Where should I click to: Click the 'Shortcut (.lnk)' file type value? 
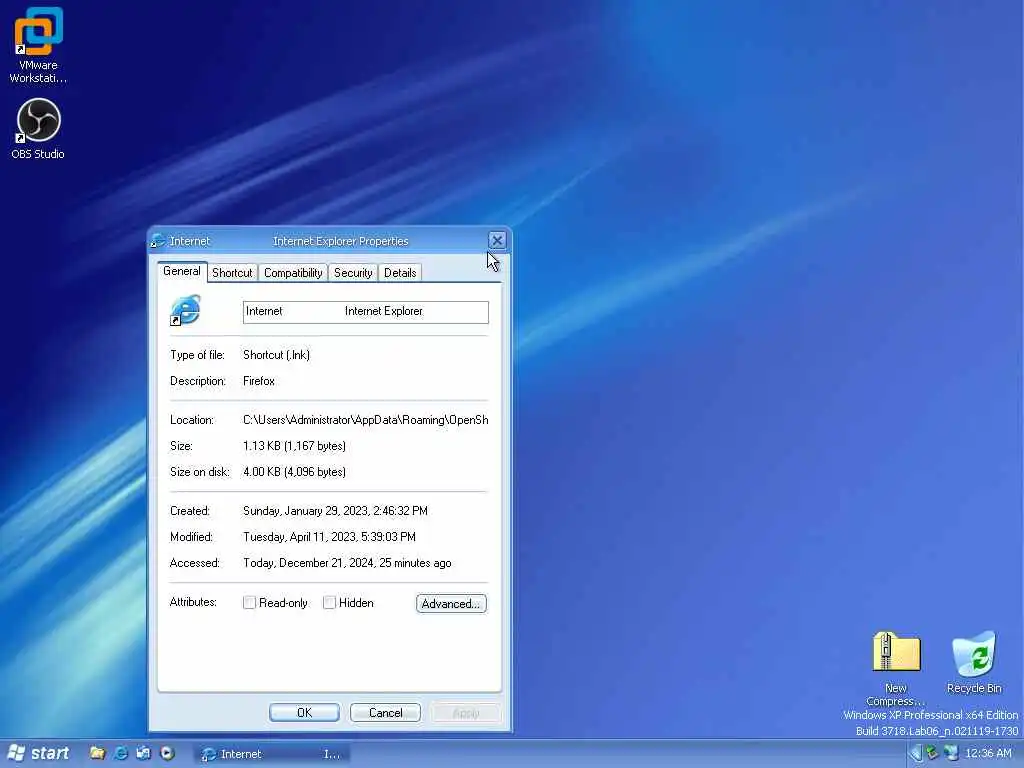(x=276, y=355)
